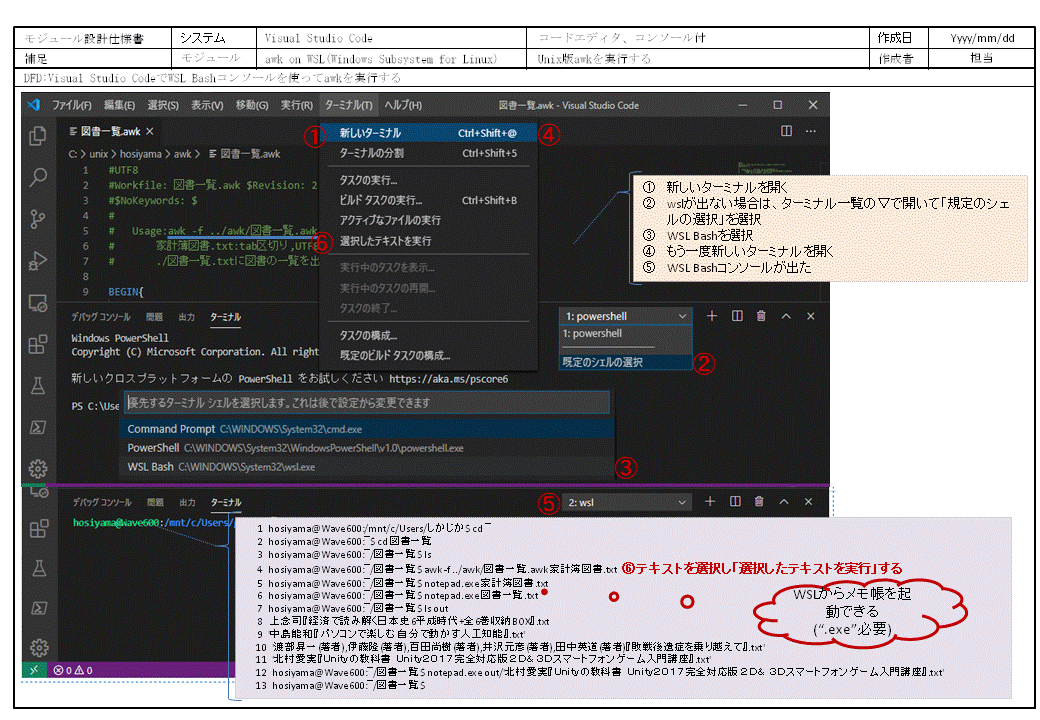
Task: Kill the wsl terminal with the trash icon
Action: (759, 502)
